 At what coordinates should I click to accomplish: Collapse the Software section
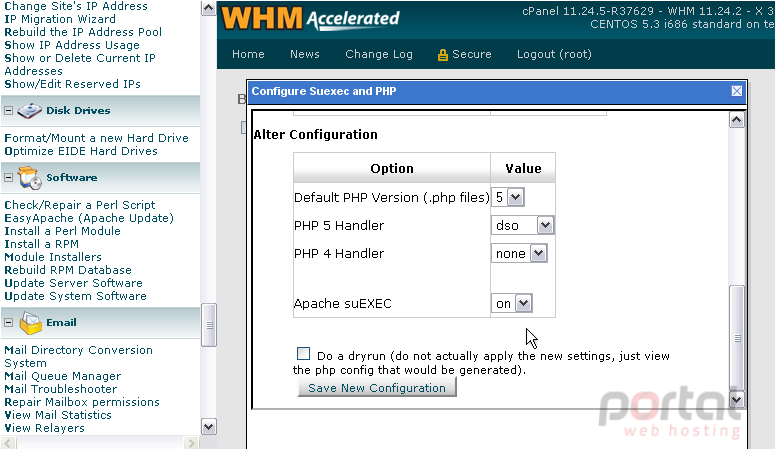point(8,178)
